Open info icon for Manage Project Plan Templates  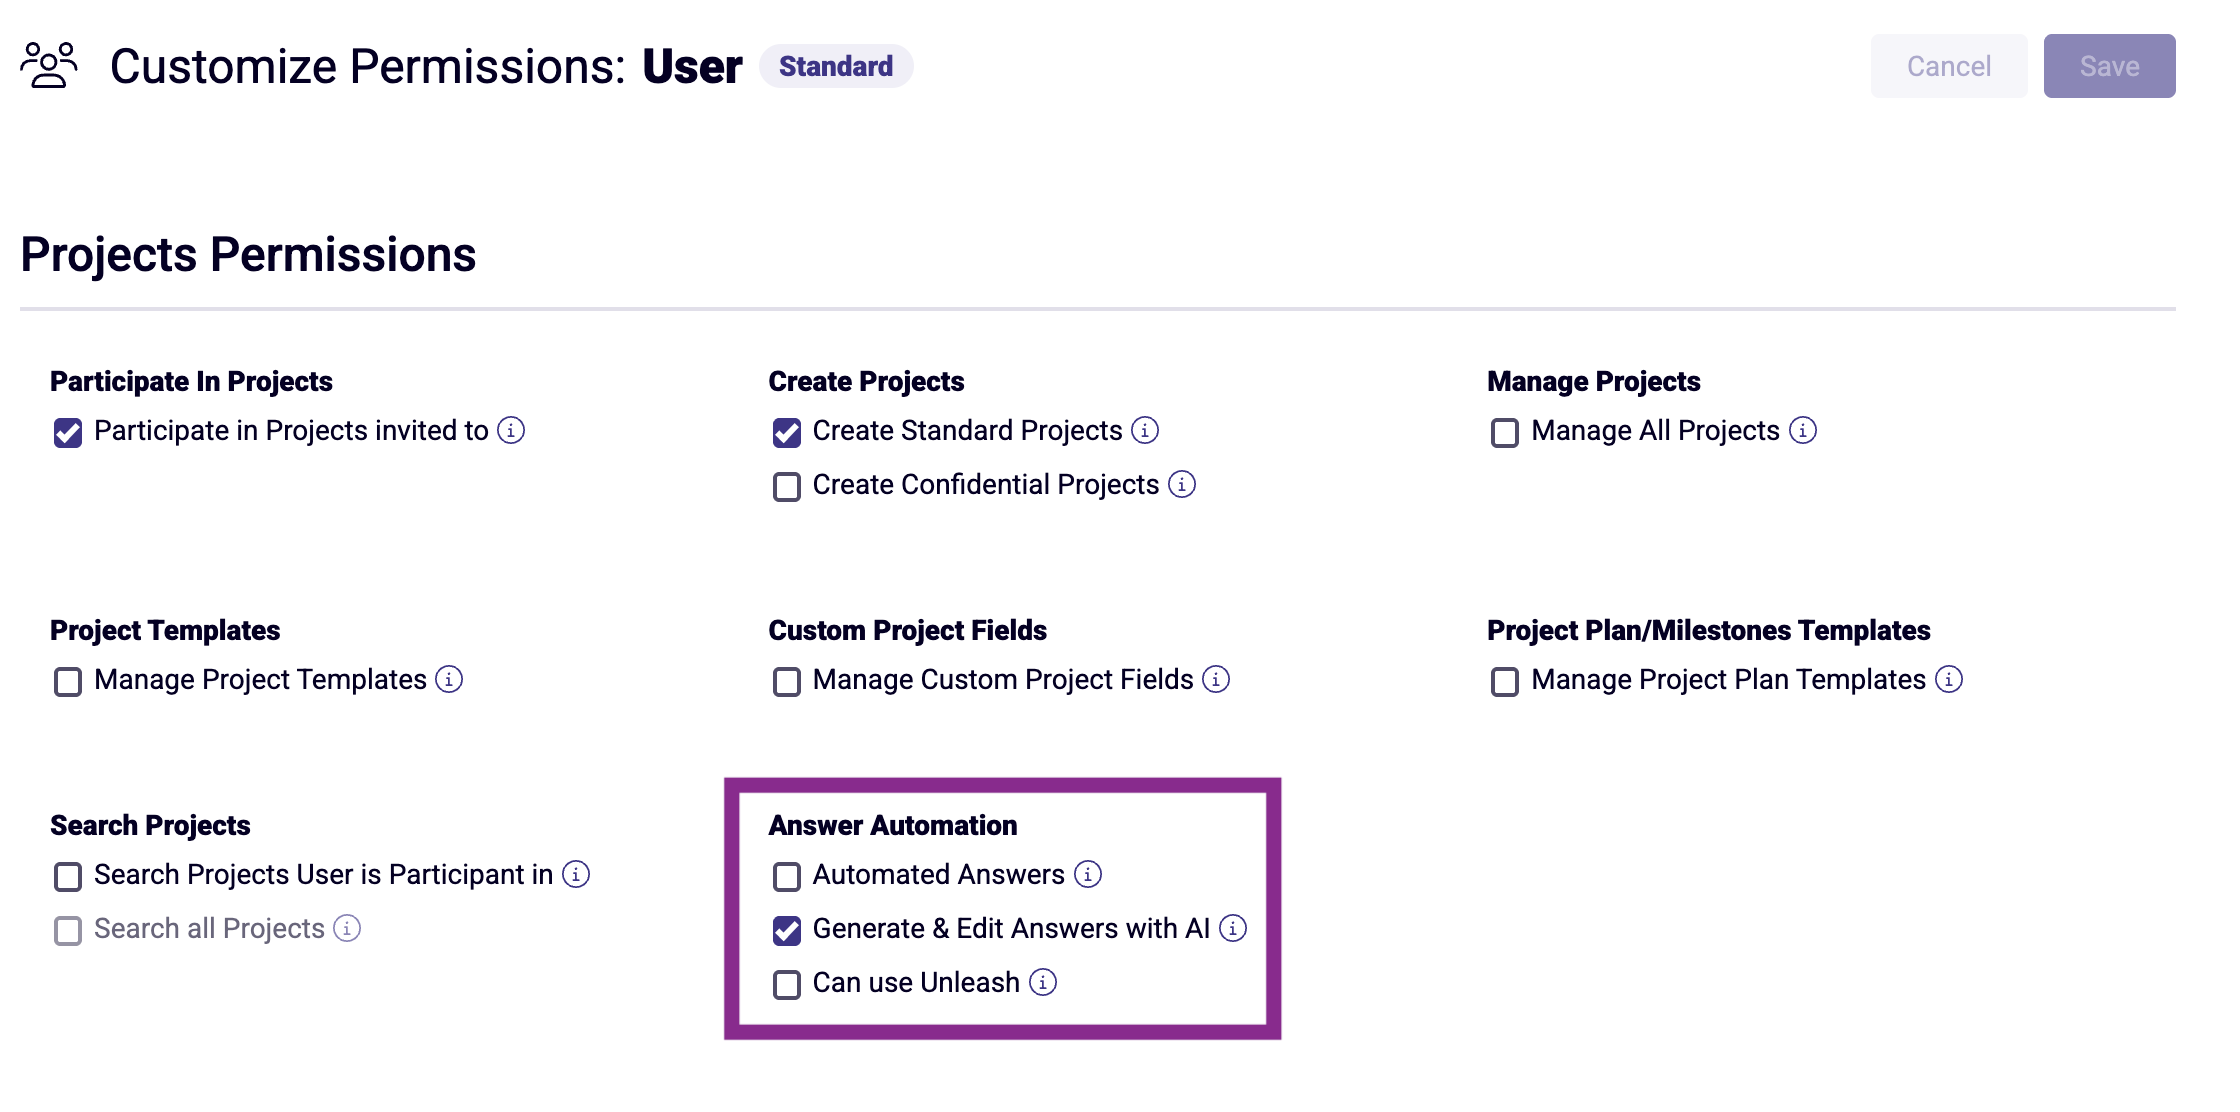(x=1949, y=679)
